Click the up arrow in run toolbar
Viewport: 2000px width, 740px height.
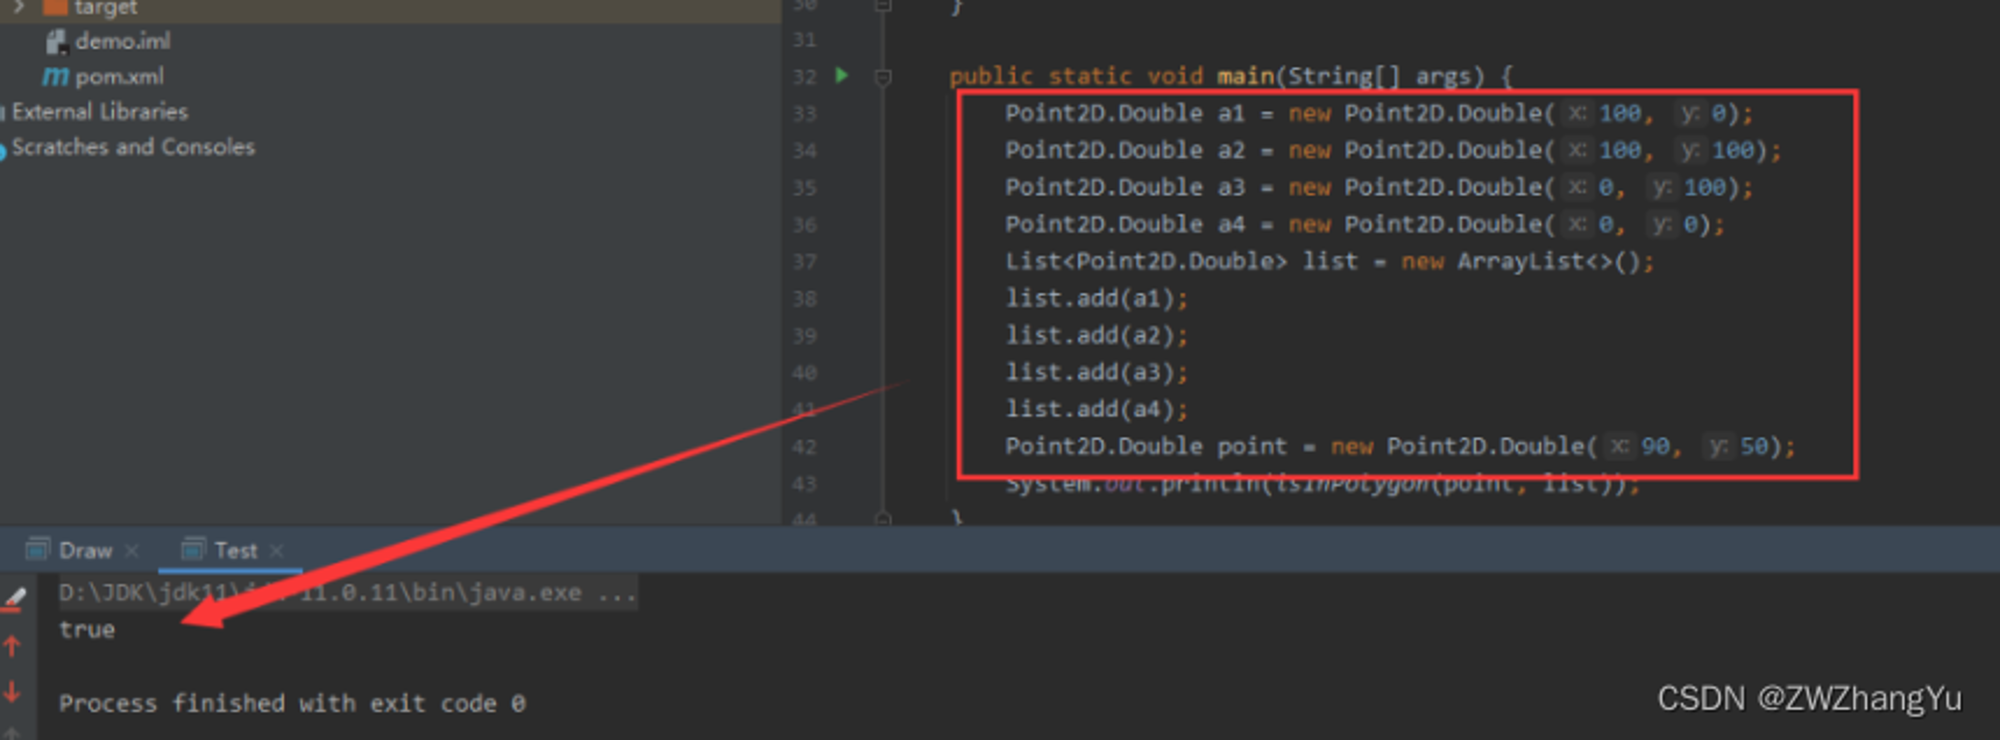click(x=12, y=646)
